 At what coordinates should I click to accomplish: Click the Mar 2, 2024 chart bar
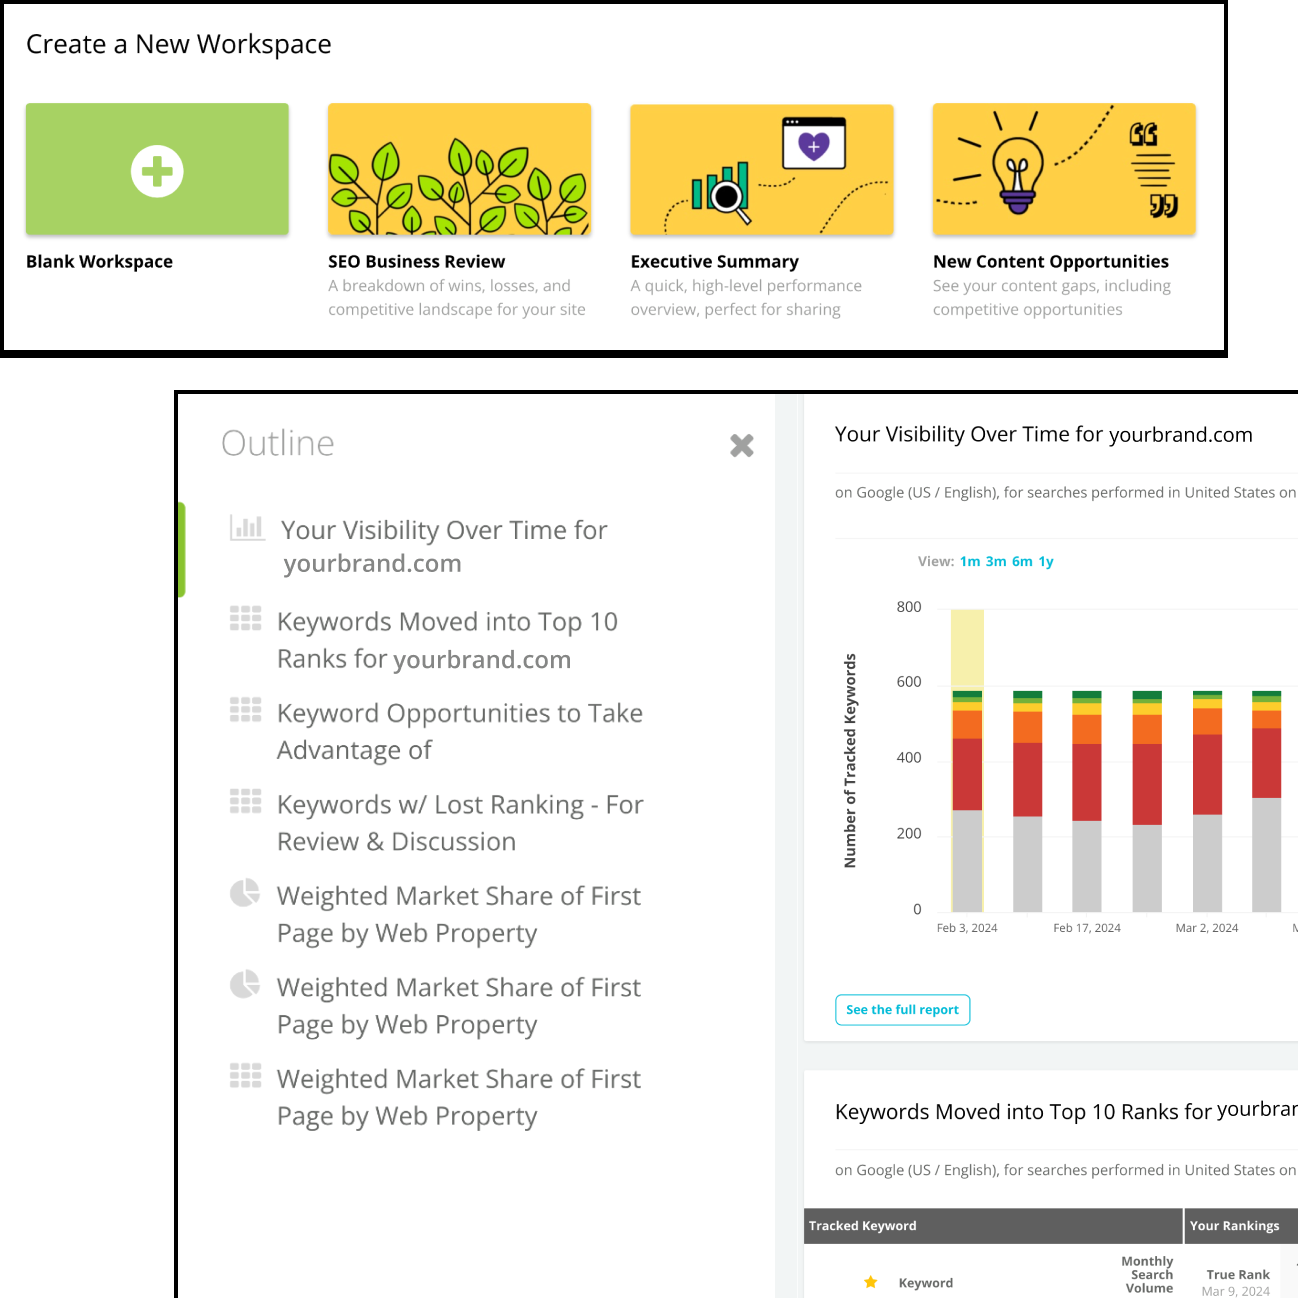click(1208, 800)
